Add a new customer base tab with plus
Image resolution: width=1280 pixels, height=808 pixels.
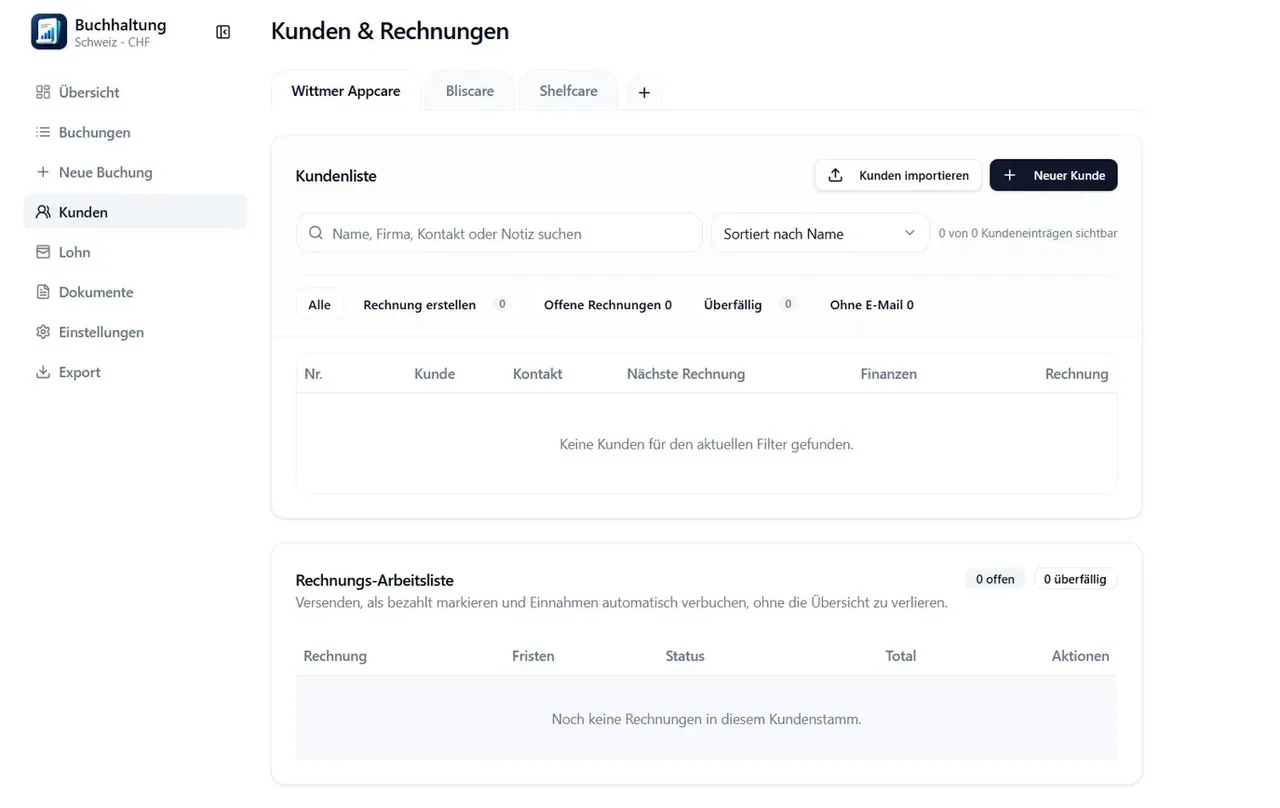644,92
